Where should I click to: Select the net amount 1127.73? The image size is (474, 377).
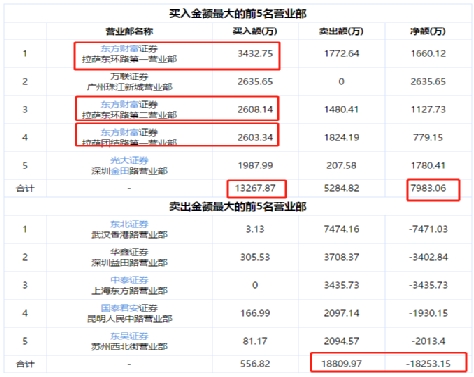pyautogui.click(x=428, y=110)
